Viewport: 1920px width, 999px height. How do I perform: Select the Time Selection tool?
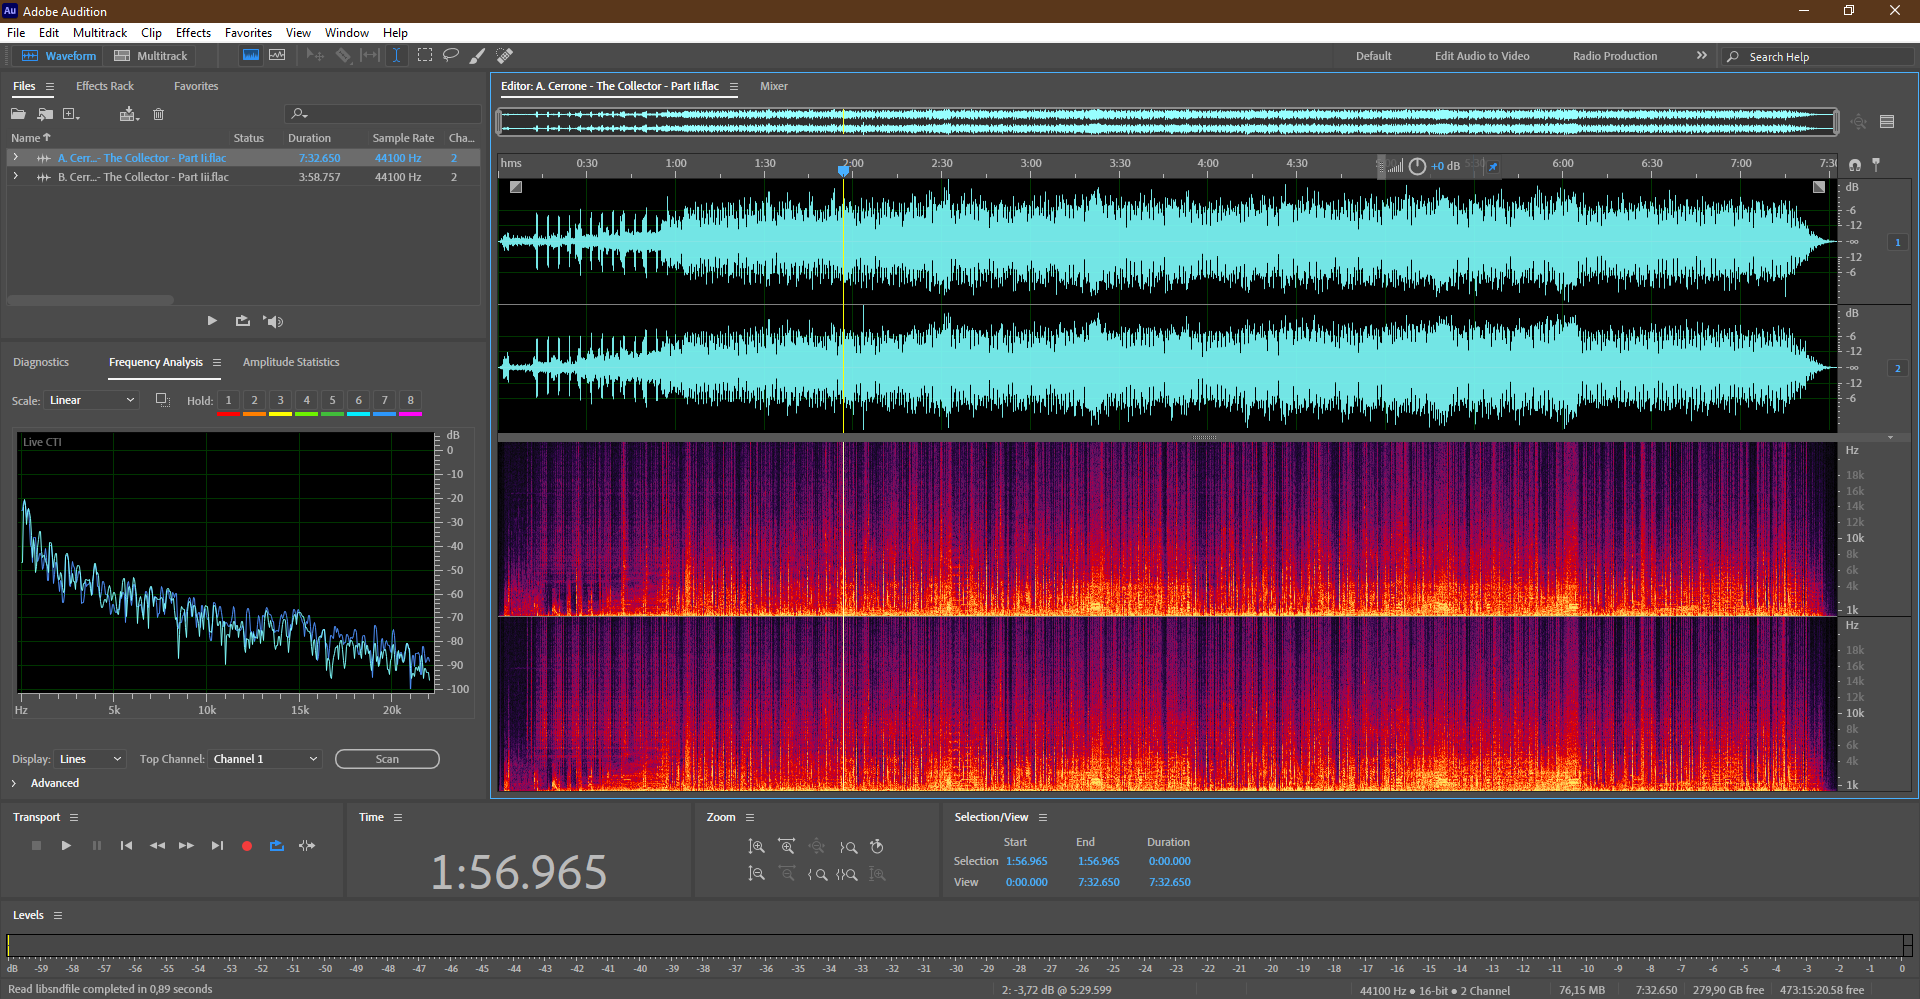[x=397, y=56]
